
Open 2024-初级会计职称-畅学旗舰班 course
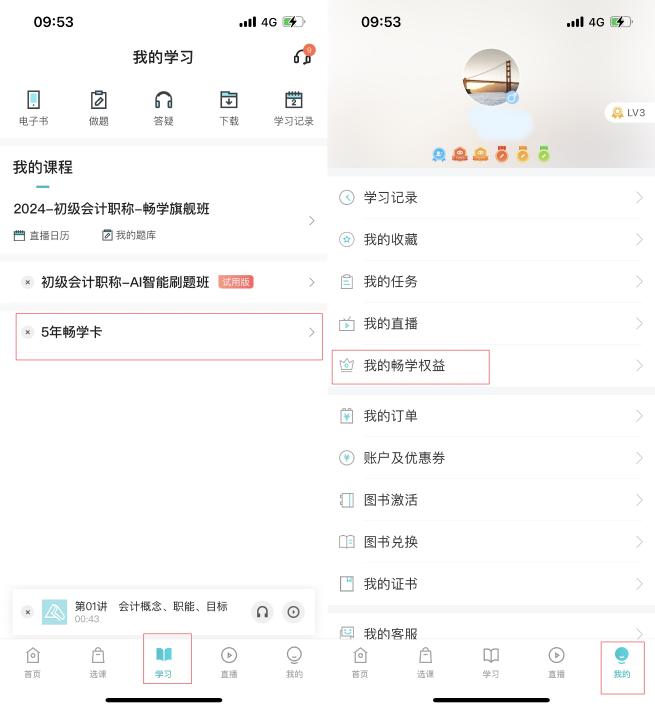point(111,208)
